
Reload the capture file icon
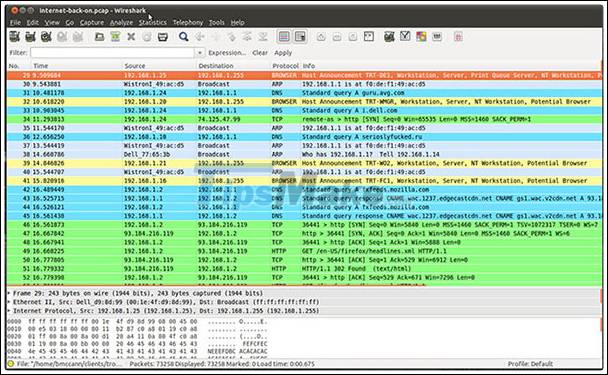pyautogui.click(x=147, y=37)
